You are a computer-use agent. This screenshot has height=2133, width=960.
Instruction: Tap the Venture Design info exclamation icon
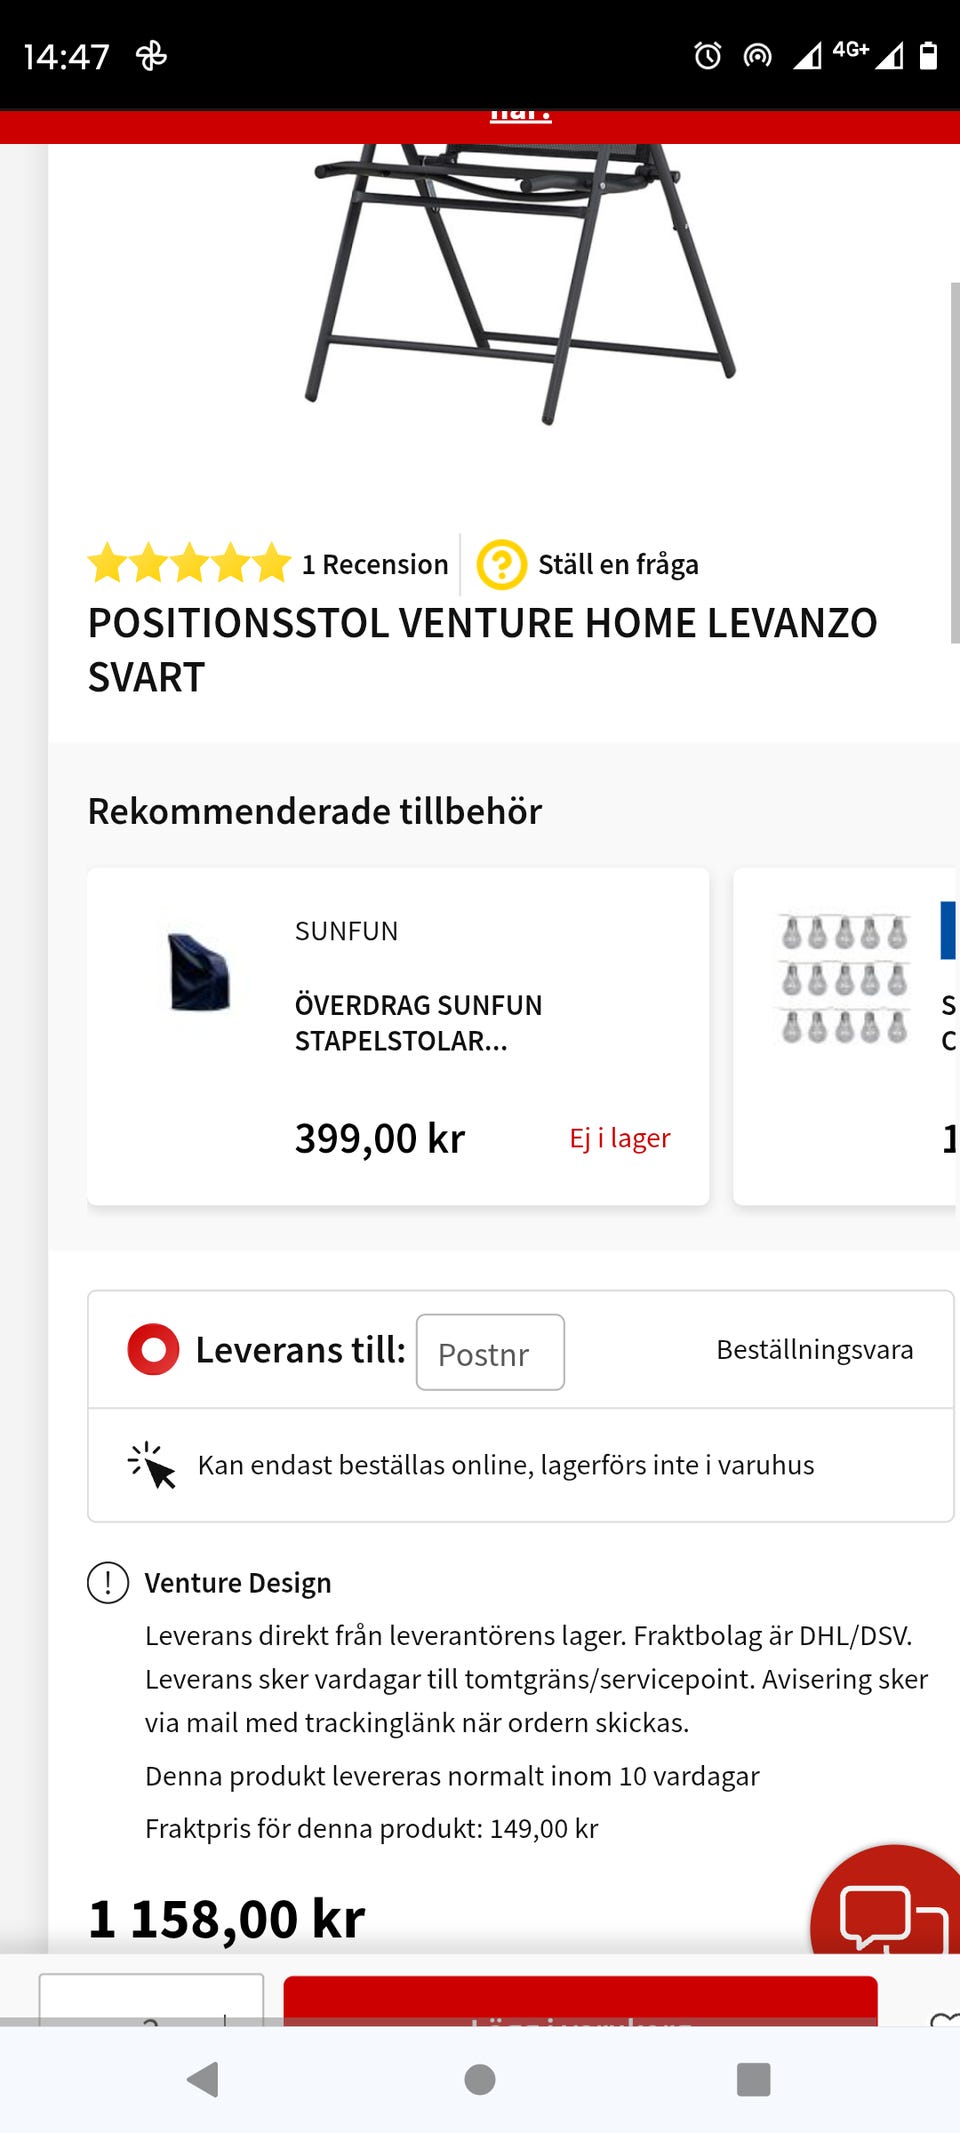click(x=108, y=1582)
